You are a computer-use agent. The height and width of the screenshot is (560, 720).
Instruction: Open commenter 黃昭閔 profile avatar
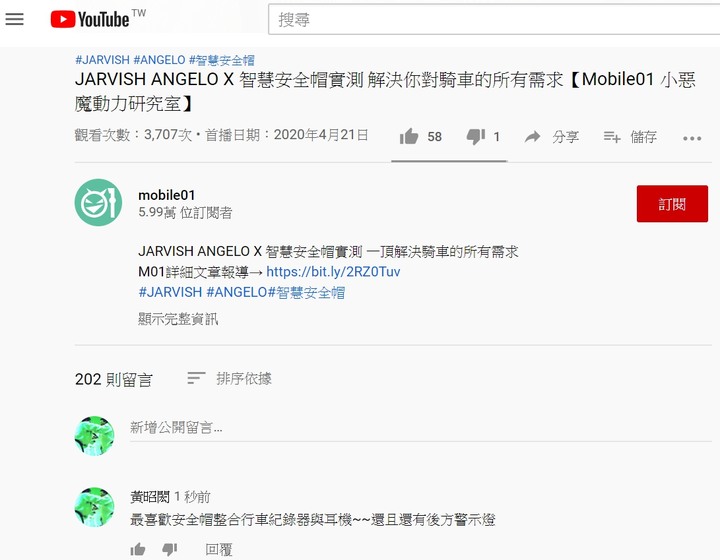coord(95,507)
